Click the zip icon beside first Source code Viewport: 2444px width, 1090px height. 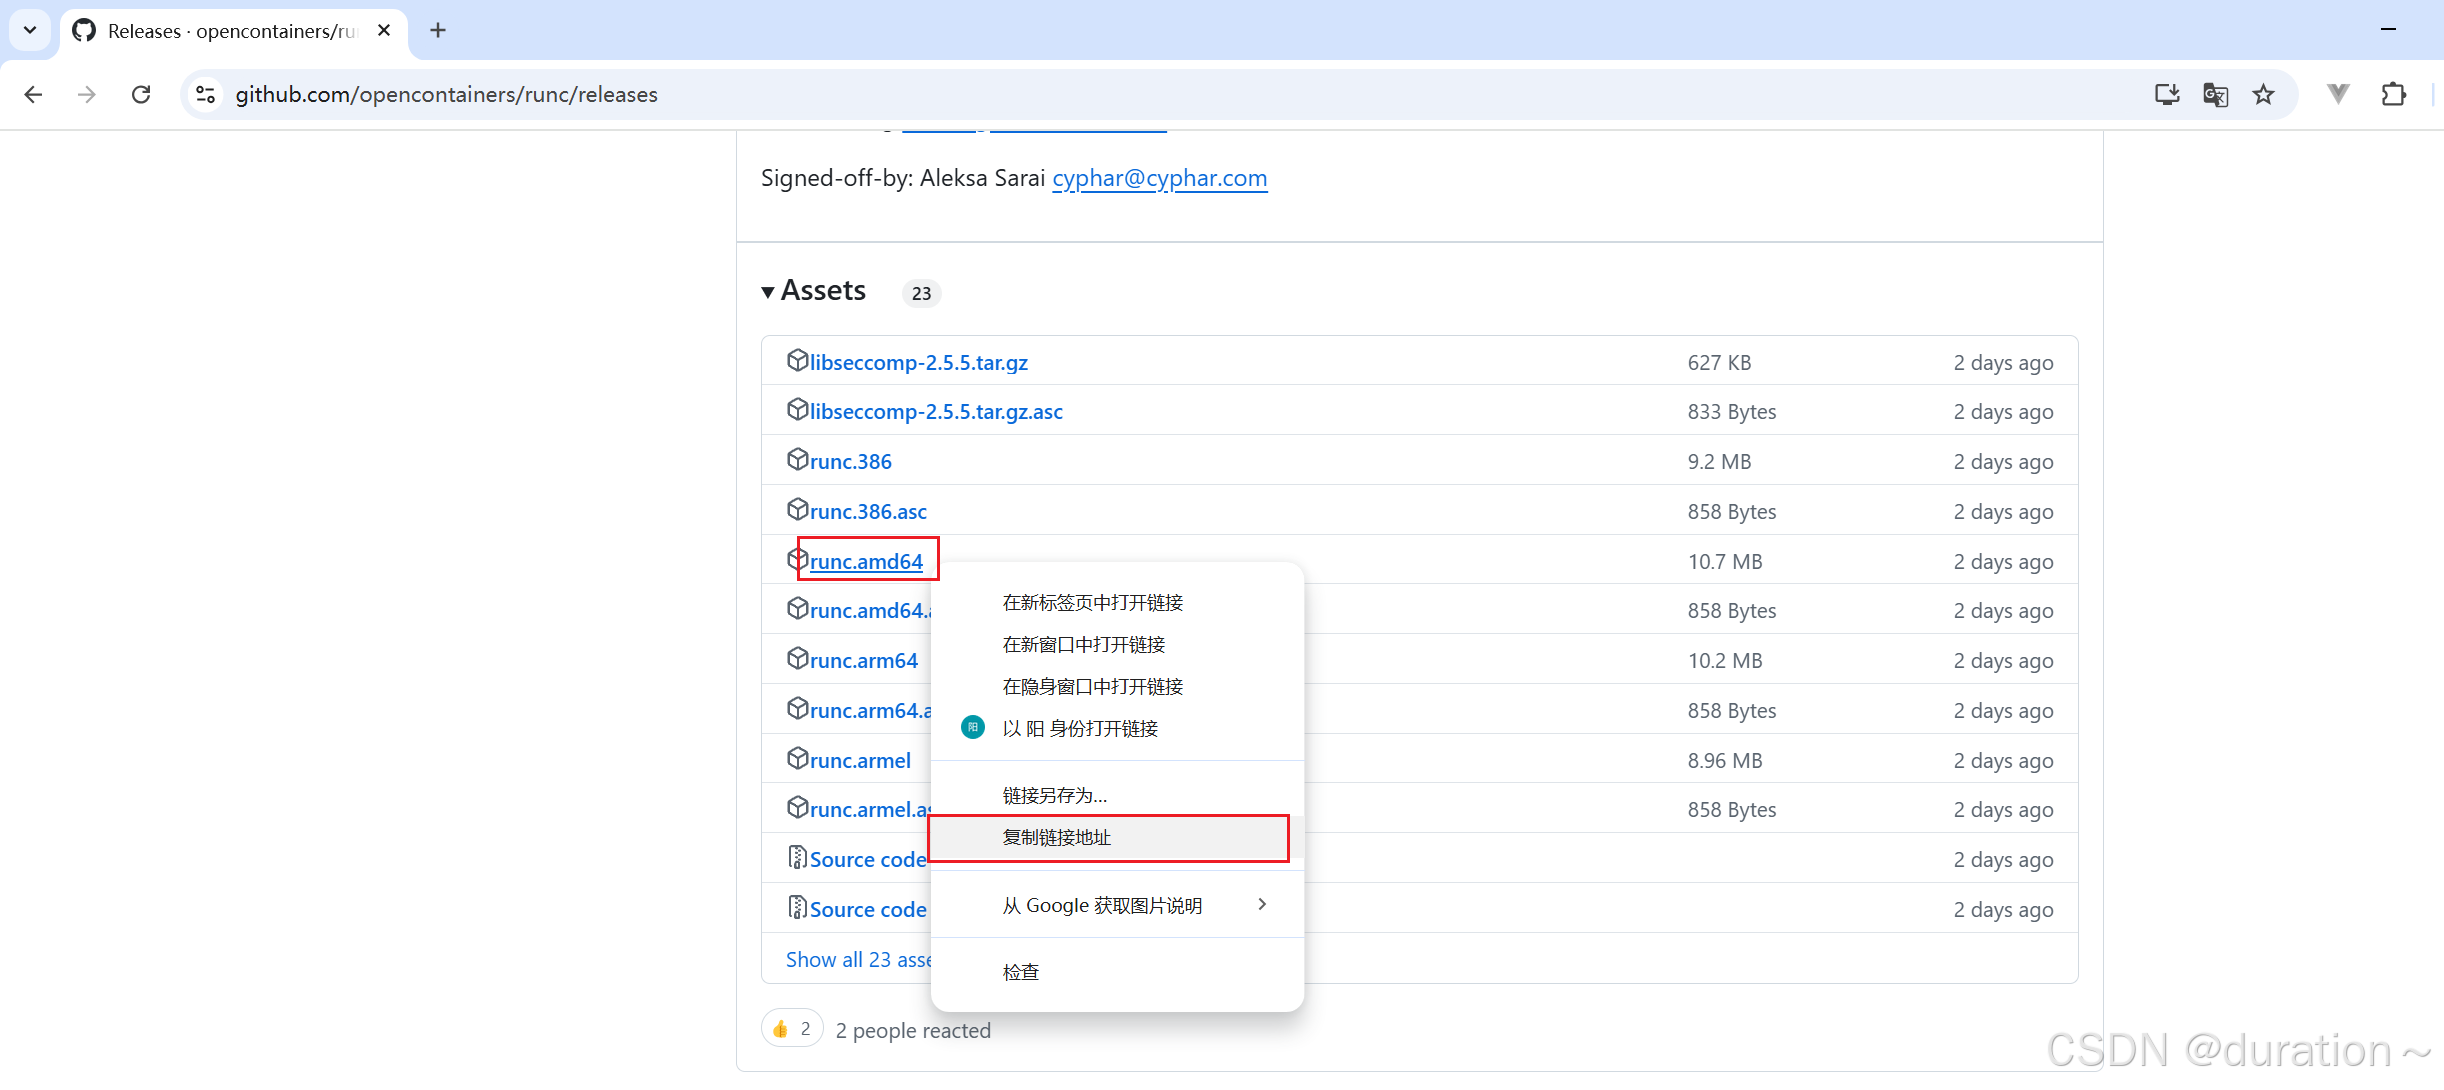[x=797, y=857]
